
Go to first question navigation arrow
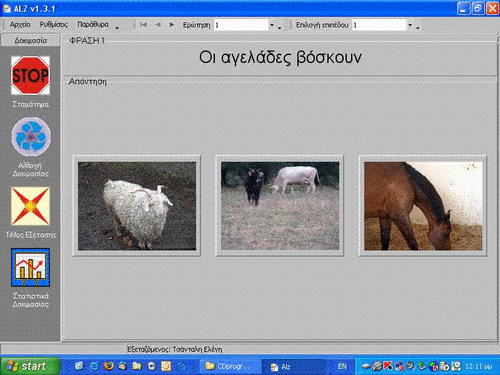click(x=144, y=25)
